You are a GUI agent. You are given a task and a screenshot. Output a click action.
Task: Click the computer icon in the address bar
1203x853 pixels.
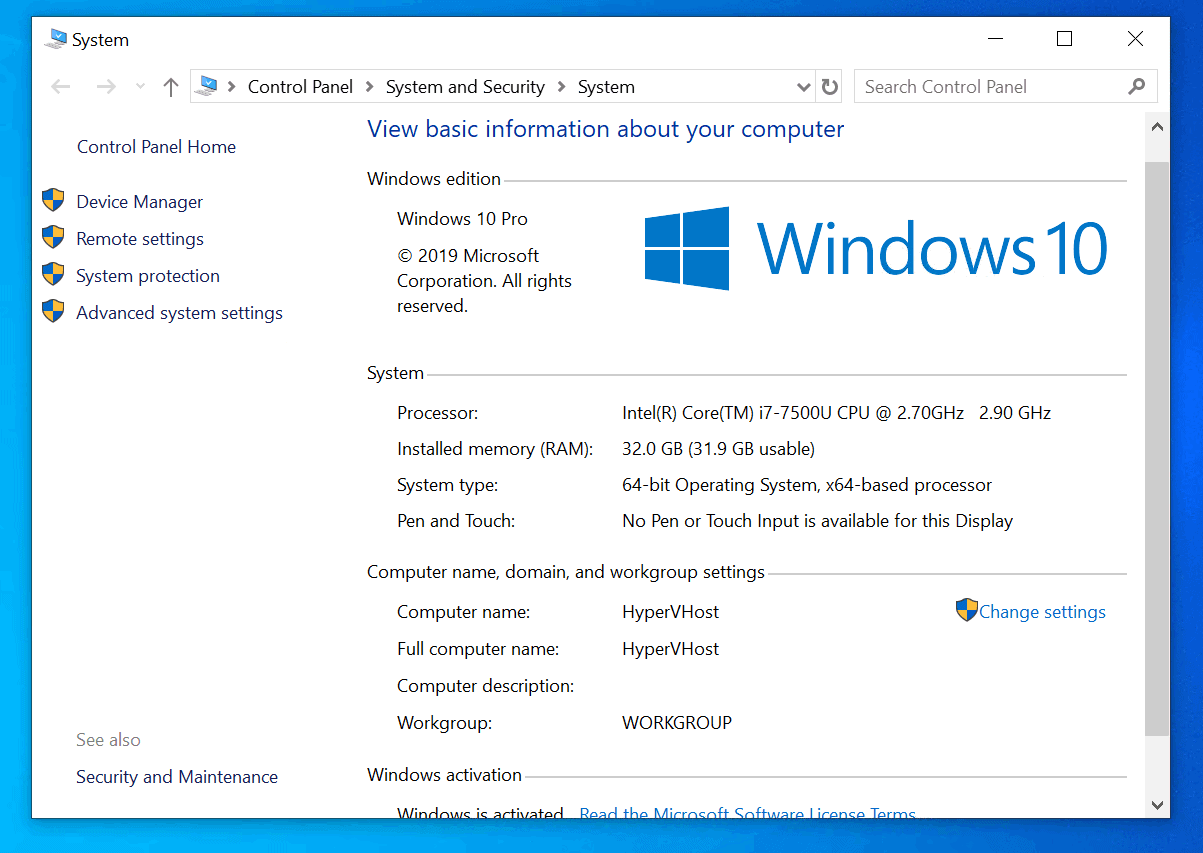pyautogui.click(x=207, y=86)
